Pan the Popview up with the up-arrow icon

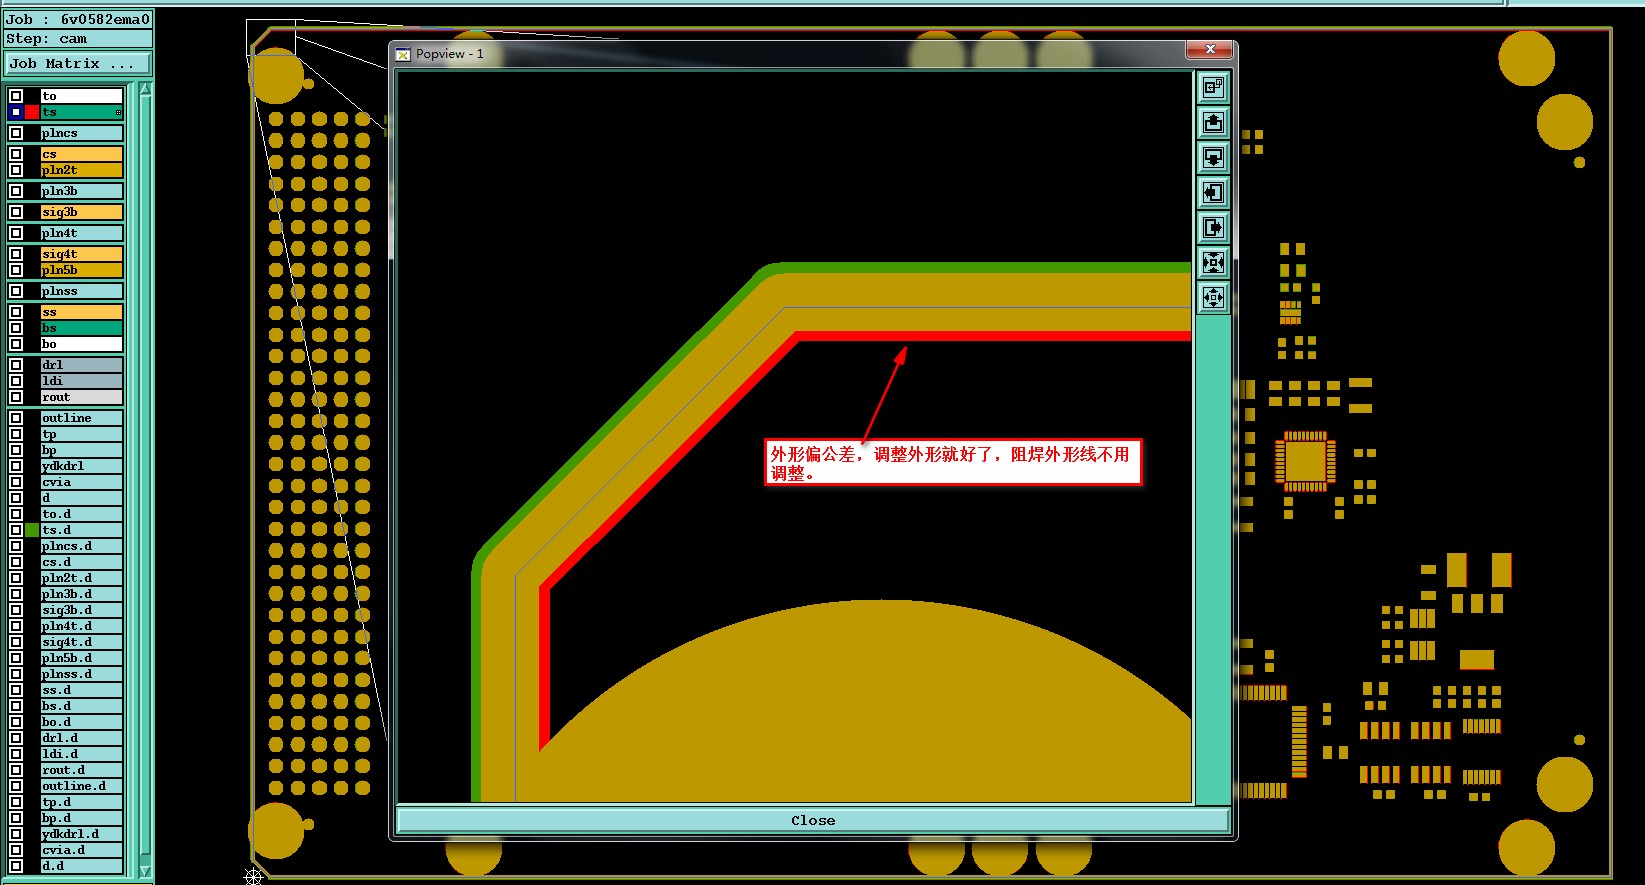[1213, 123]
